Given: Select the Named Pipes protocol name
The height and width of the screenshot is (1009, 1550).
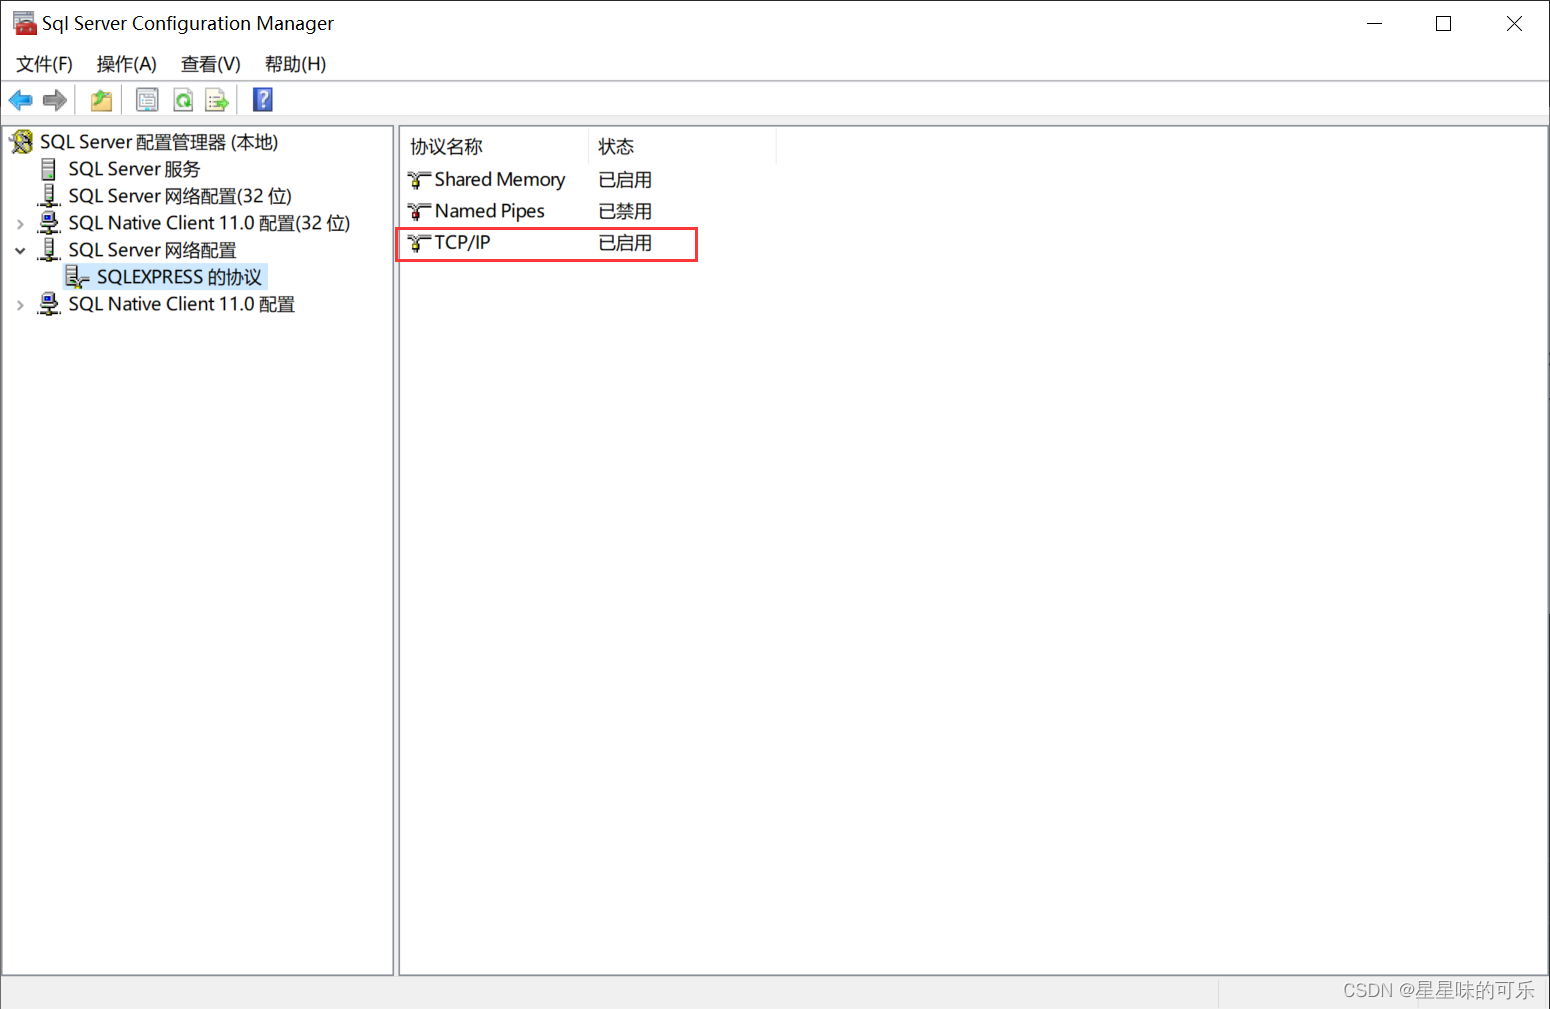Looking at the screenshot, I should (490, 212).
